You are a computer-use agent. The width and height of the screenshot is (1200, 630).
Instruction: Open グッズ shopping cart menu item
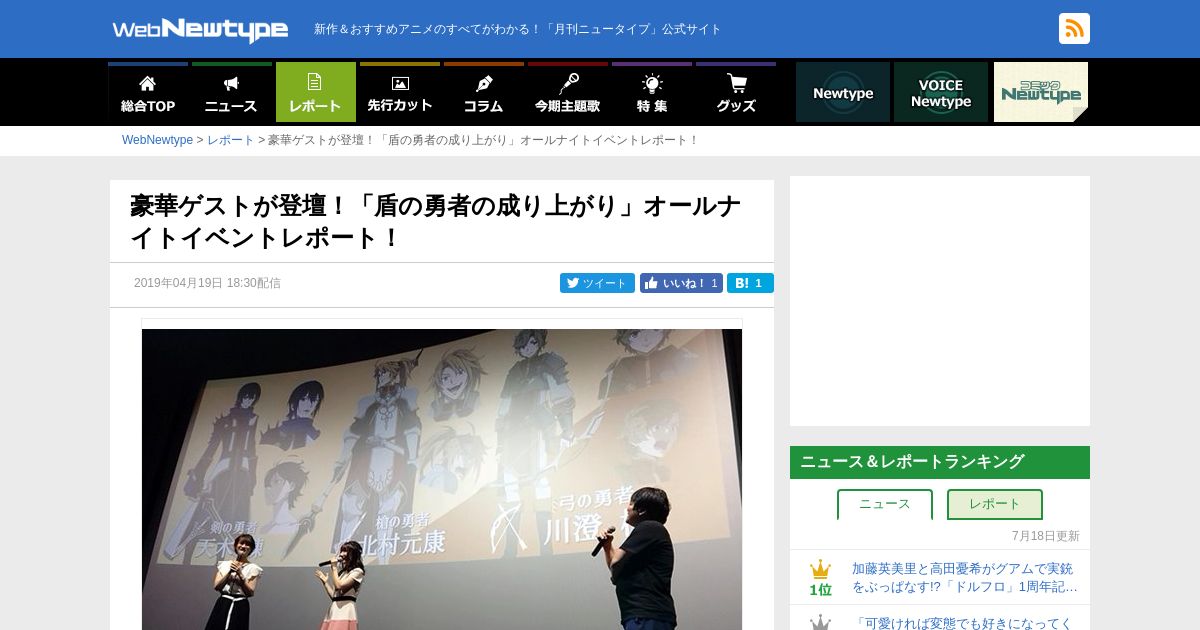(736, 92)
